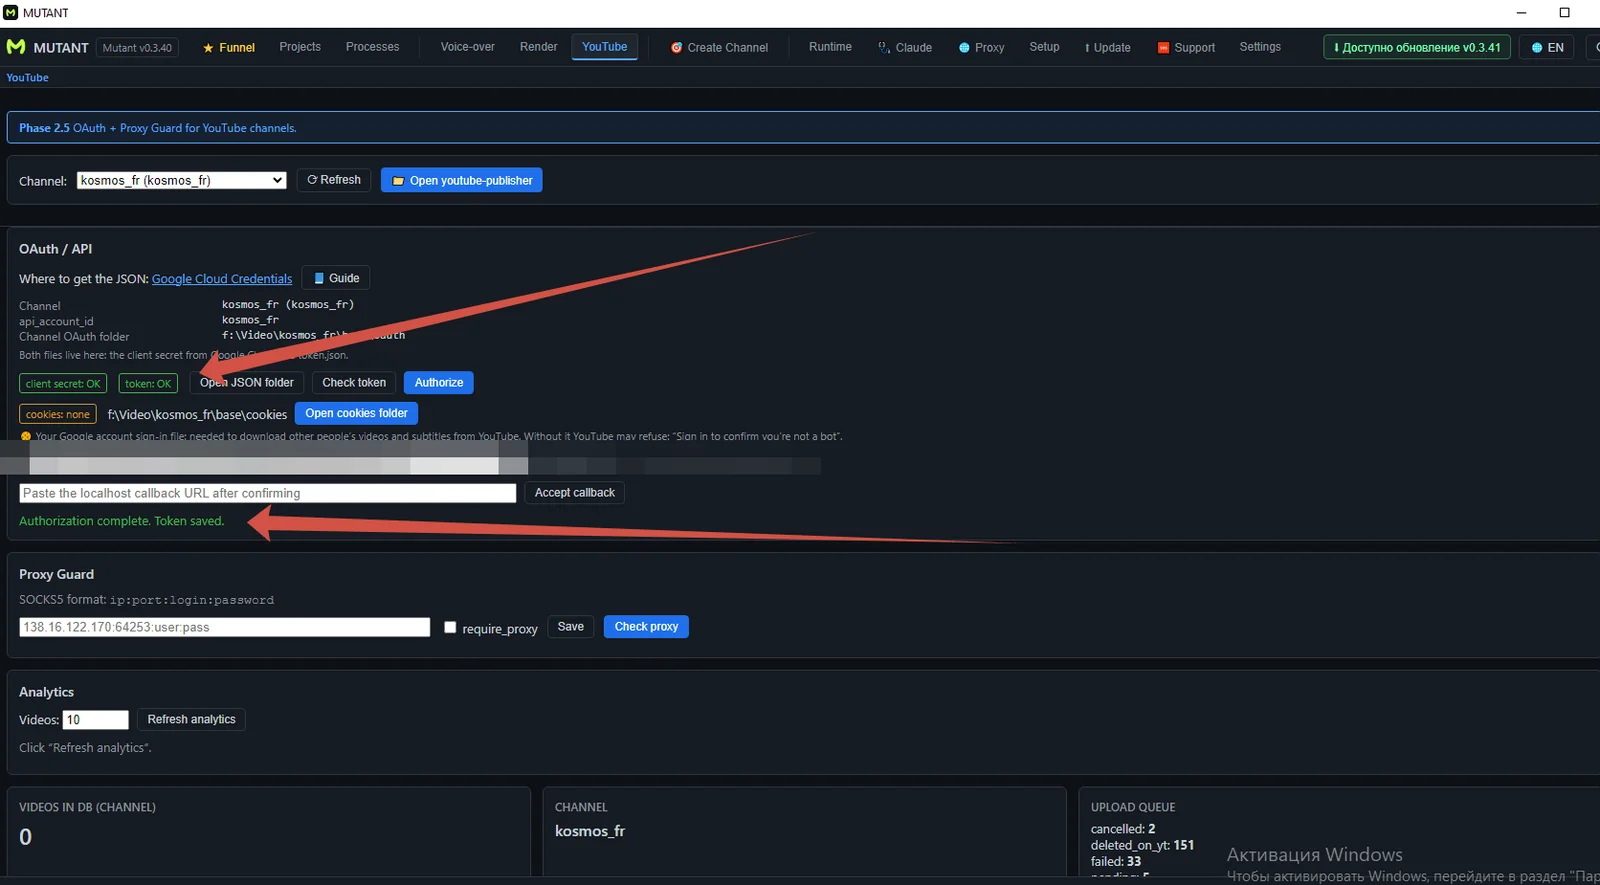The height and width of the screenshot is (885, 1600).
Task: Click the book icon on the Guide button
Action: click(319, 279)
